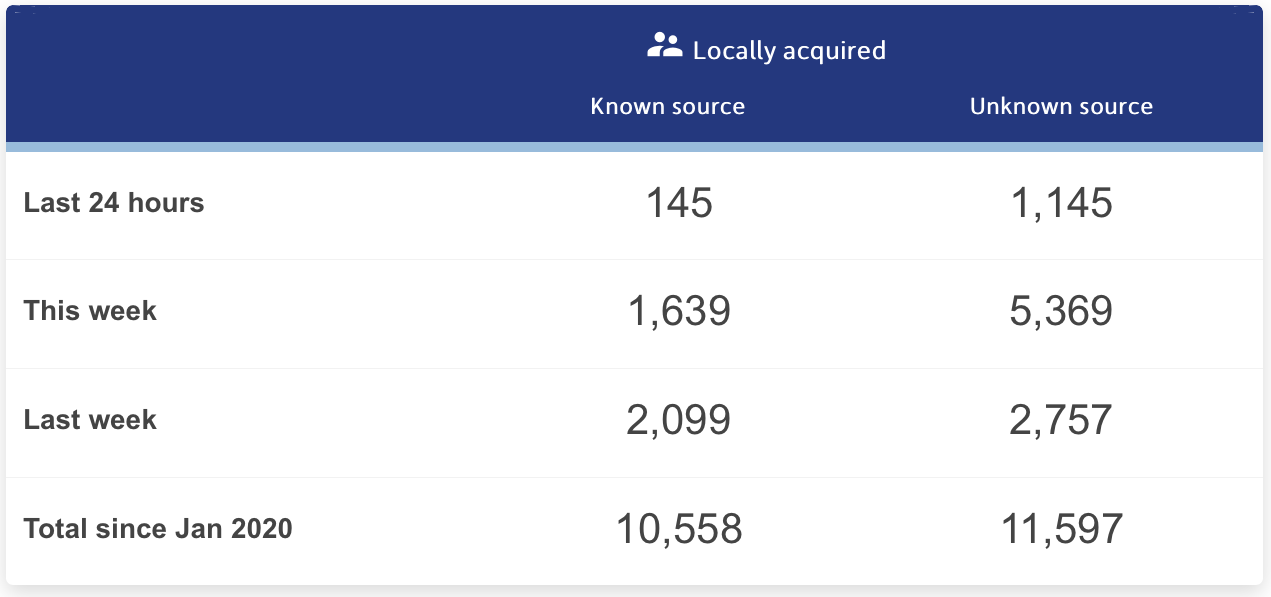Select the This week row label

point(90,311)
